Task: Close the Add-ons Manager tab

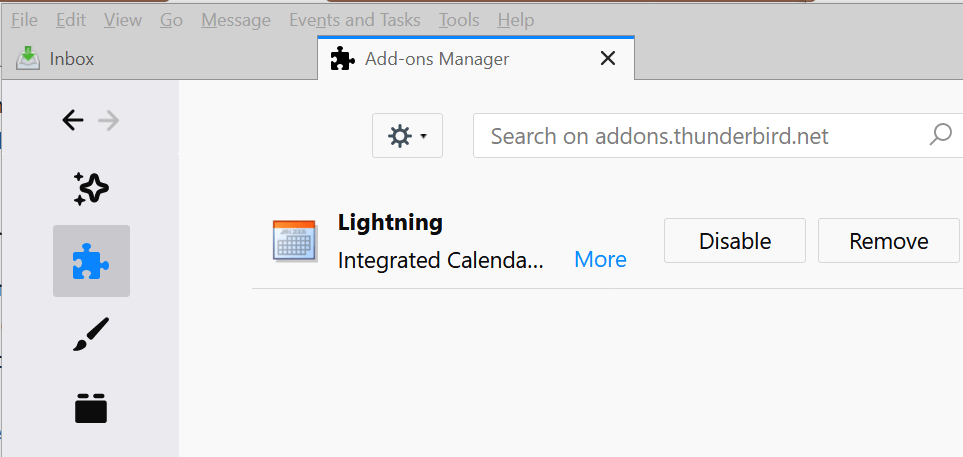Action: [607, 58]
